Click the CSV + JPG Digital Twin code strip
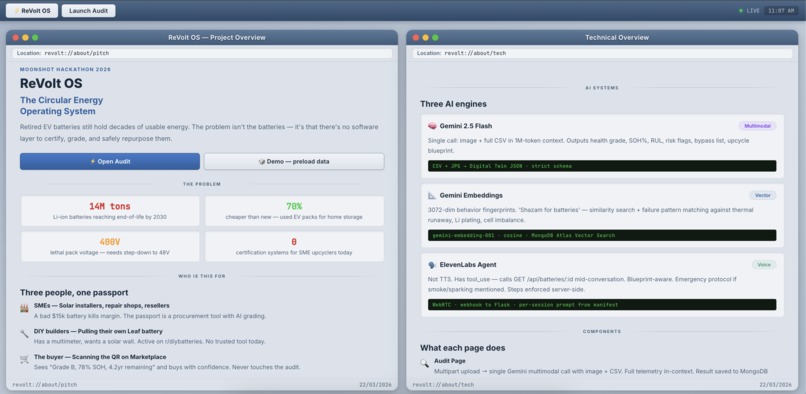Viewport: 806px width, 394px height. 602,166
